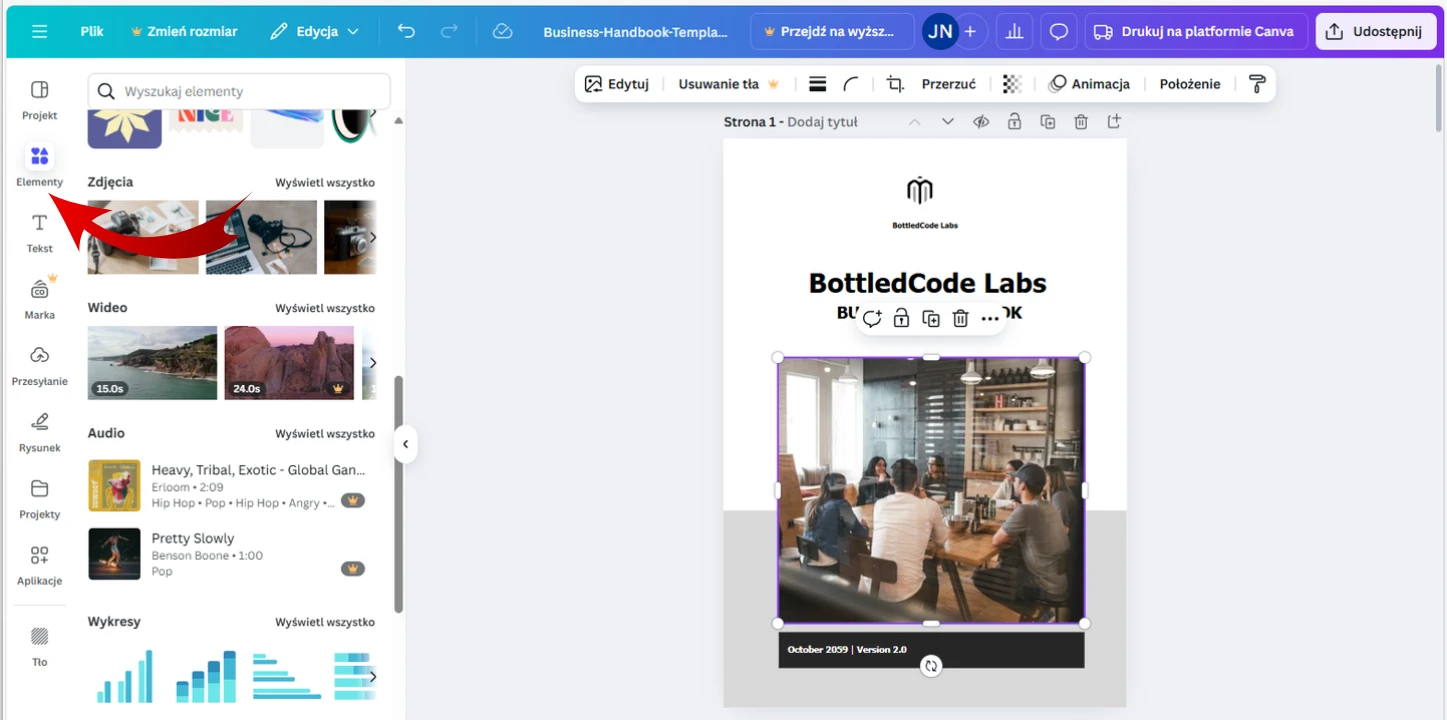Click the elements panel scrollbar

398,494
